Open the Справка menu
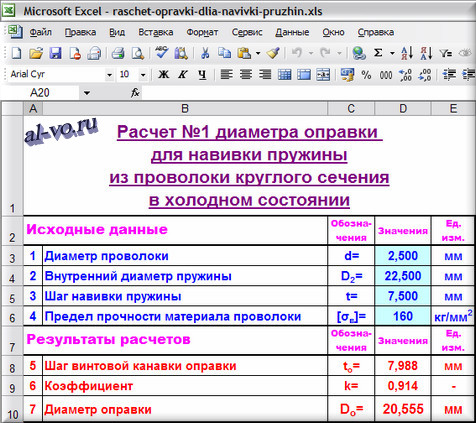Viewport: 476px width, 423px height. click(x=376, y=32)
